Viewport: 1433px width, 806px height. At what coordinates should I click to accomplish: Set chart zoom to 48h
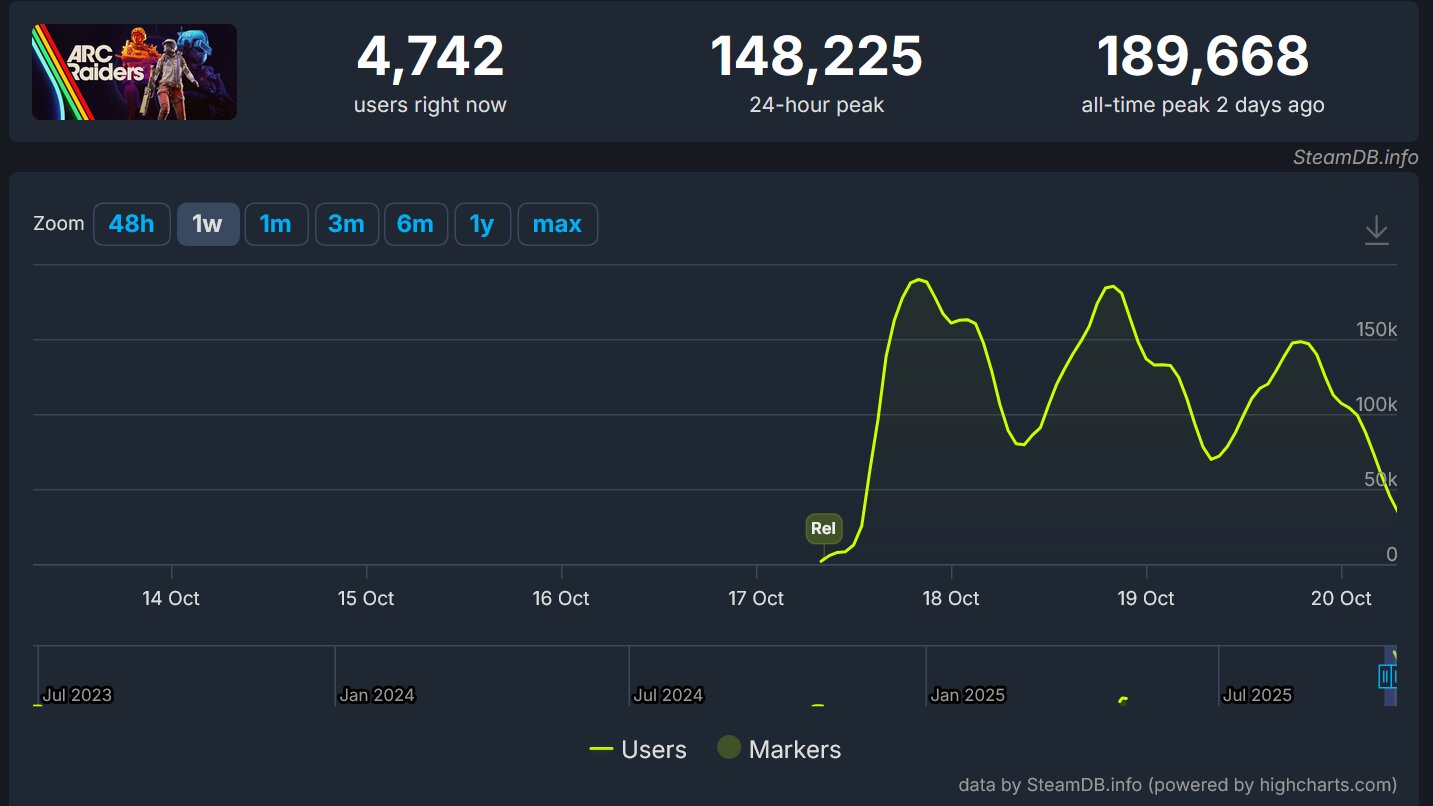click(131, 224)
